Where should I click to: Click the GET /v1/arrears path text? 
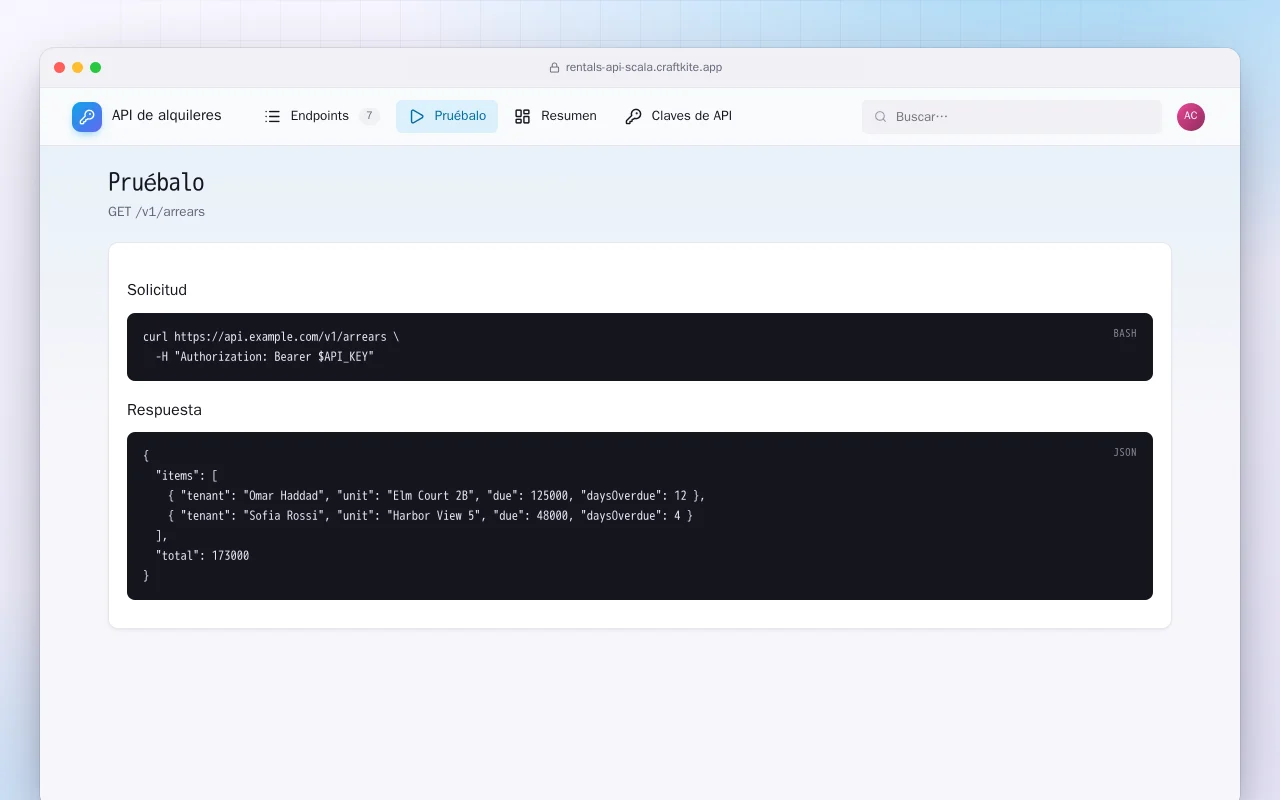pyautogui.click(x=156, y=212)
